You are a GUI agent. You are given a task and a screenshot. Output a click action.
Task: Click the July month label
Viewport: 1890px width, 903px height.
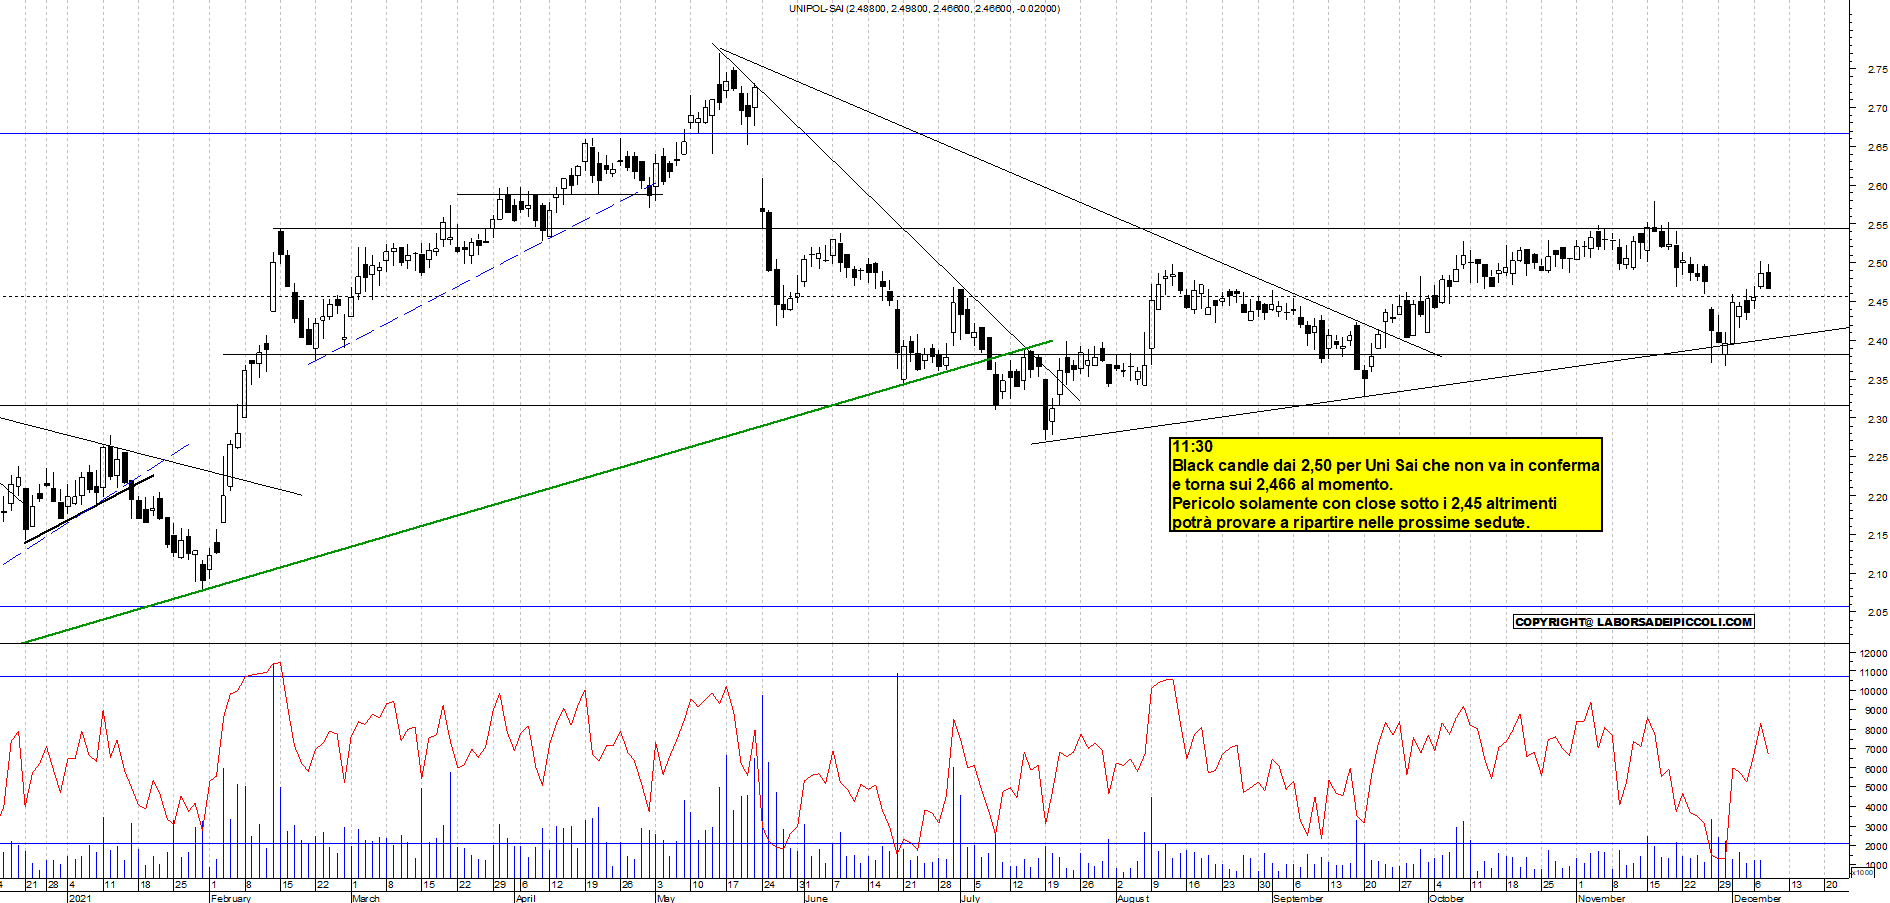pos(970,898)
